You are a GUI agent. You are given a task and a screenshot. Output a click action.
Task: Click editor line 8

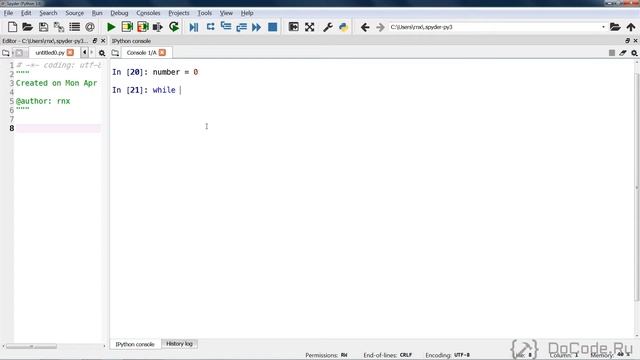(x=58, y=128)
